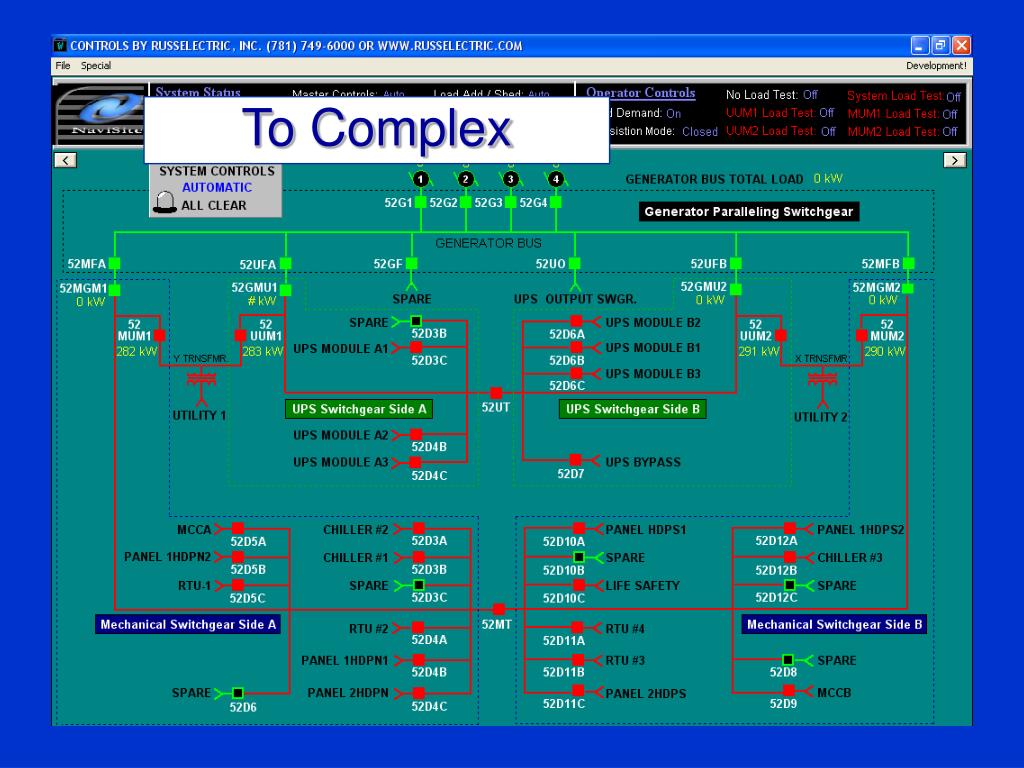This screenshot has width=1024, height=768.
Task: Click the 282 kW reading under MUM1
Action: point(136,351)
